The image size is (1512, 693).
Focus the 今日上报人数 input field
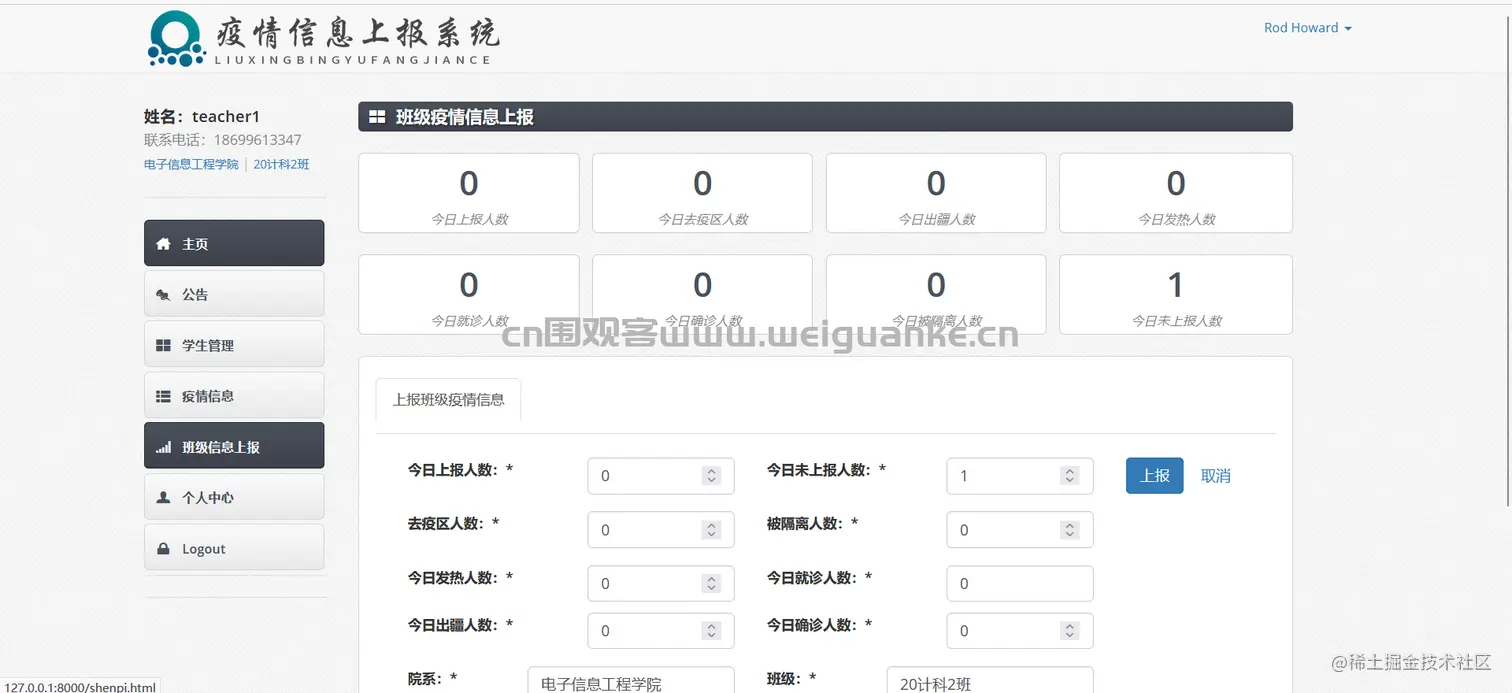[x=661, y=476]
